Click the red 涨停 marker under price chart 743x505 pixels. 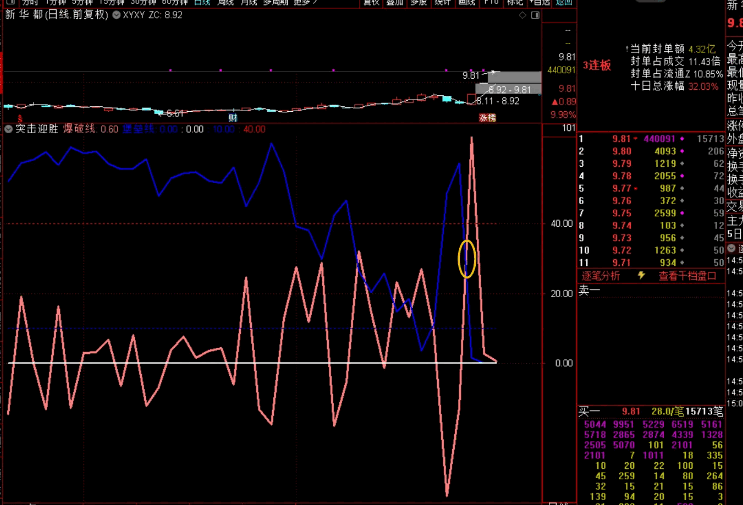coord(486,118)
